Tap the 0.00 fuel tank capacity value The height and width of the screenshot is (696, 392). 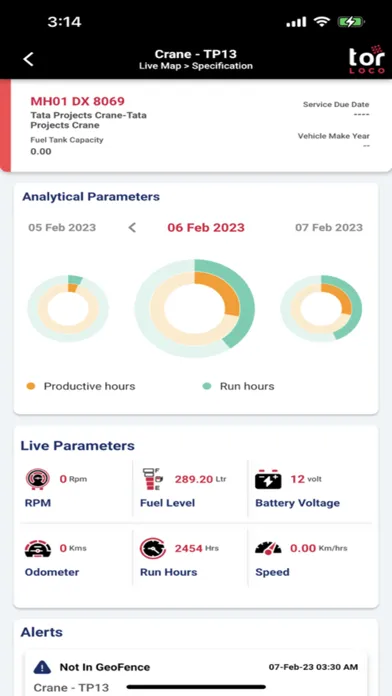click(41, 151)
